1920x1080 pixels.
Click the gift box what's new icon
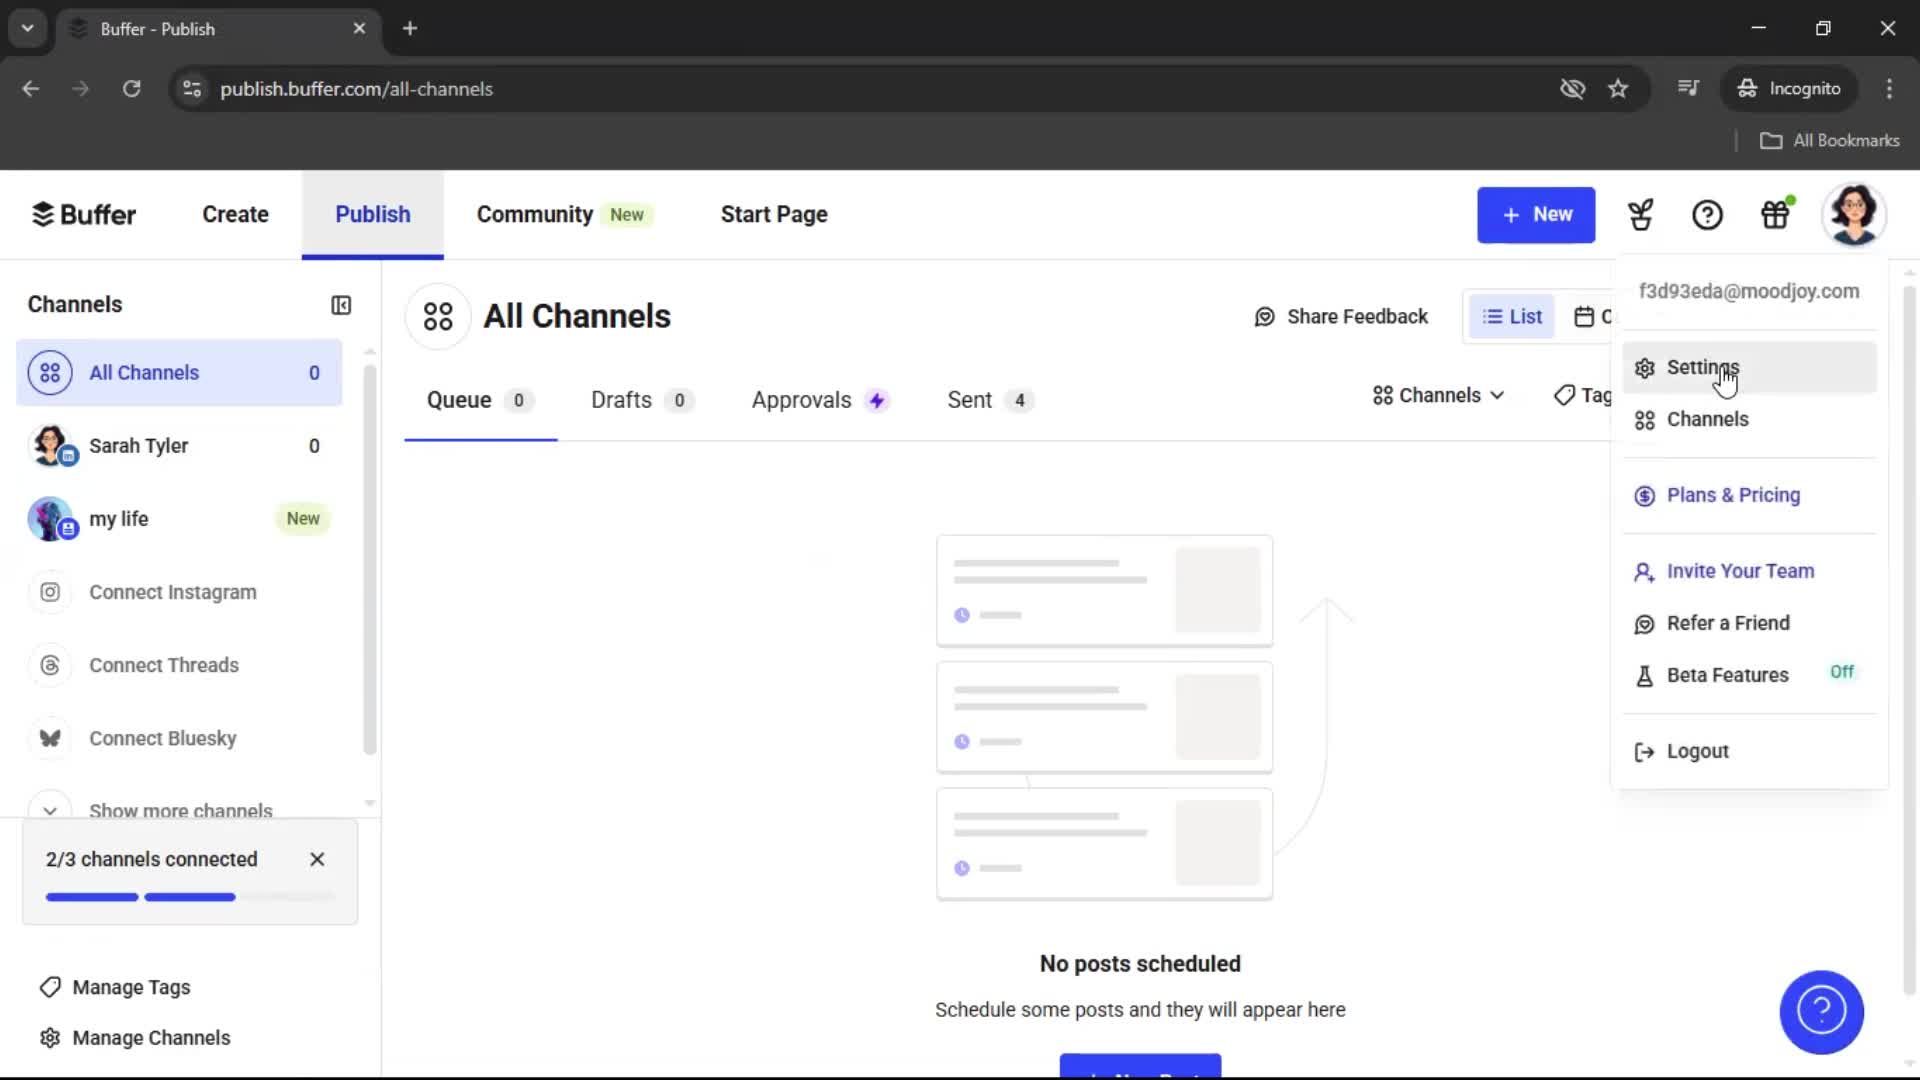click(x=1775, y=215)
